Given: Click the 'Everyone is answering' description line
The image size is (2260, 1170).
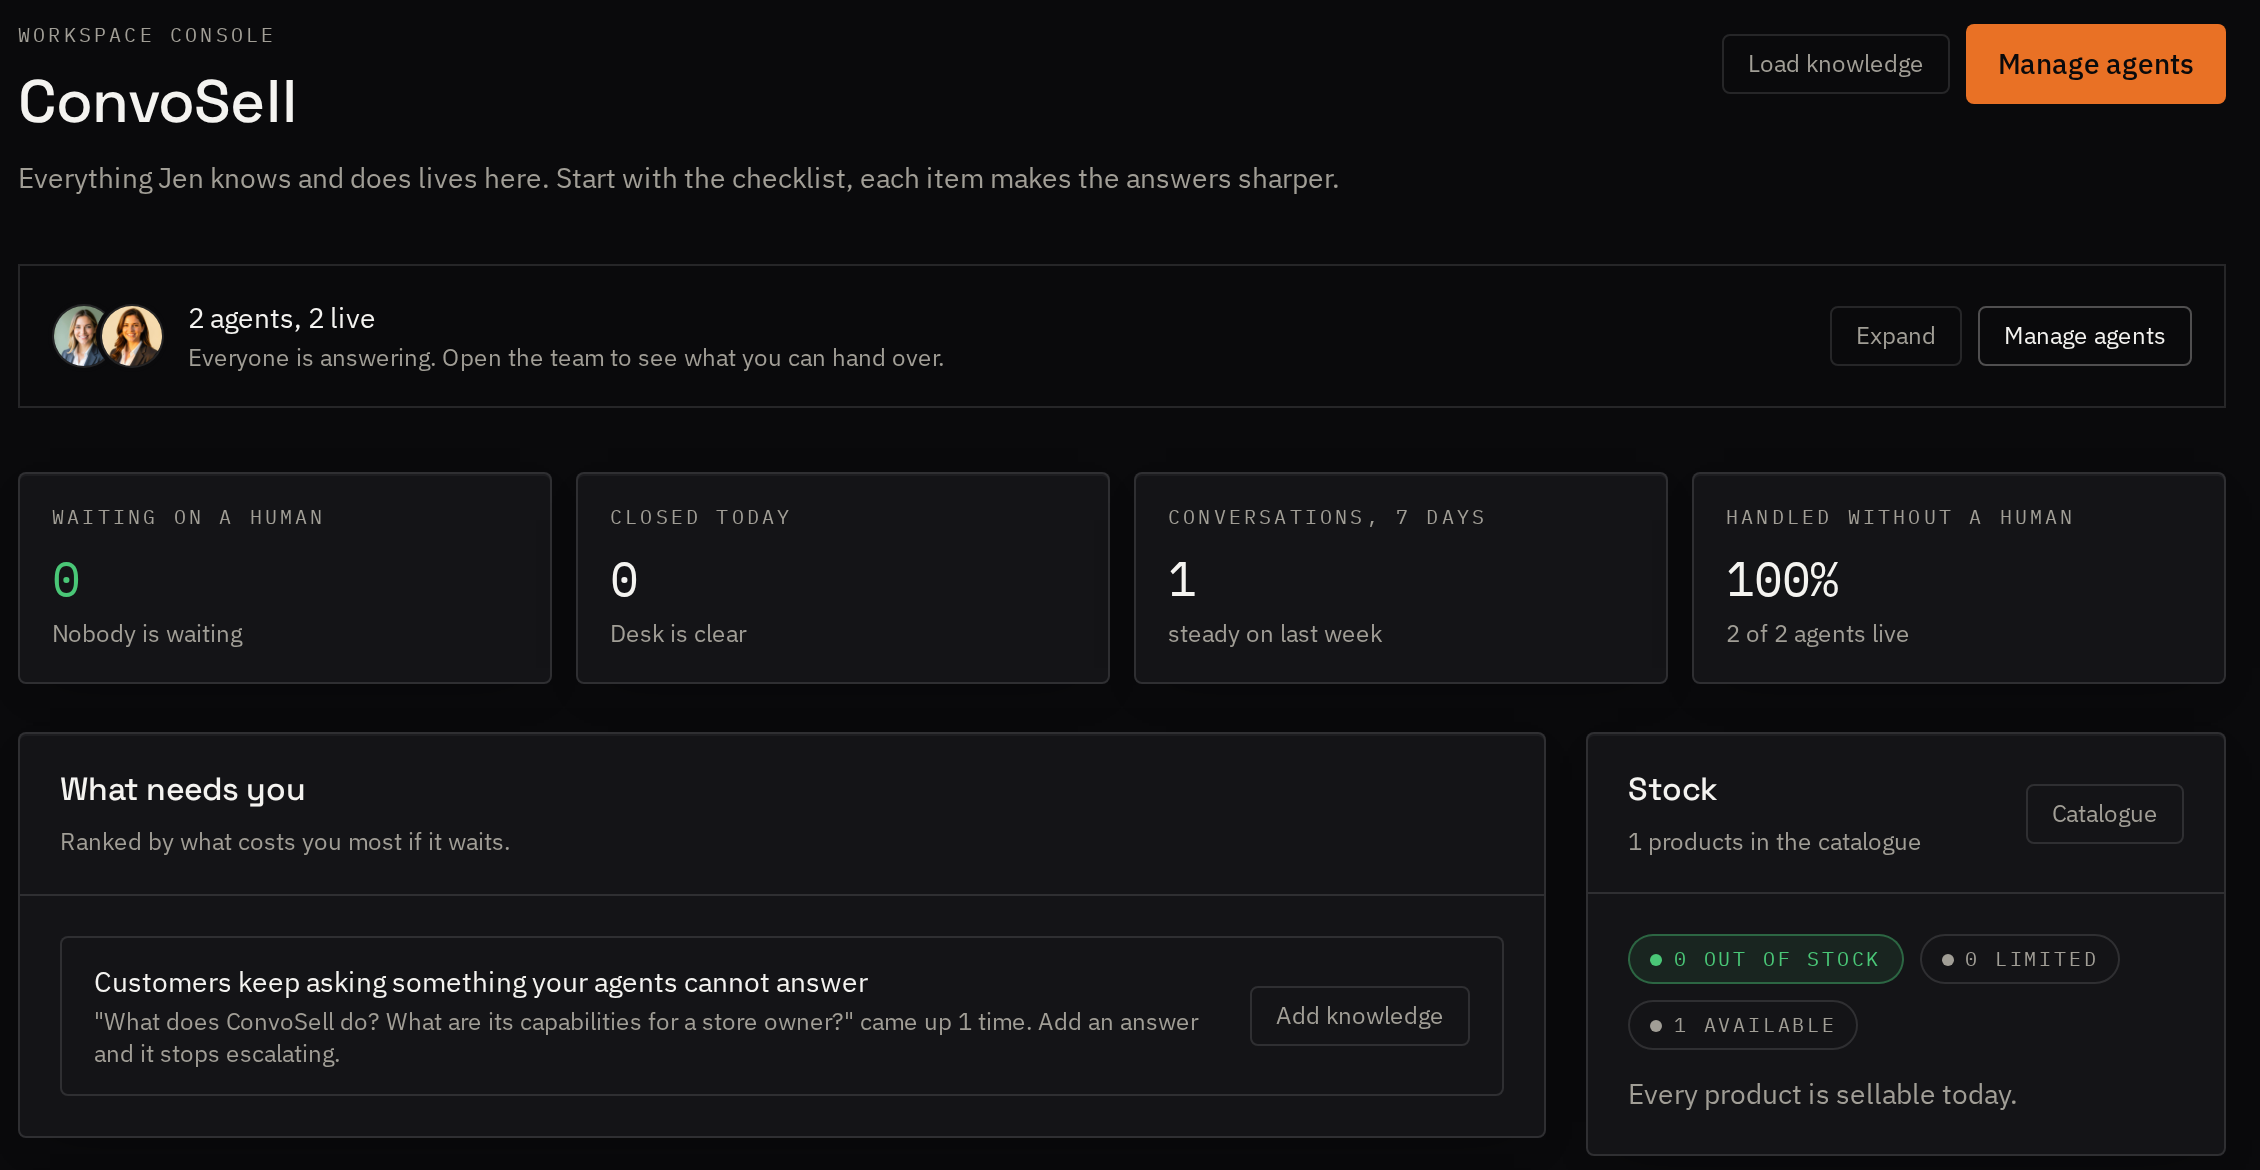Looking at the screenshot, I should tap(566, 358).
